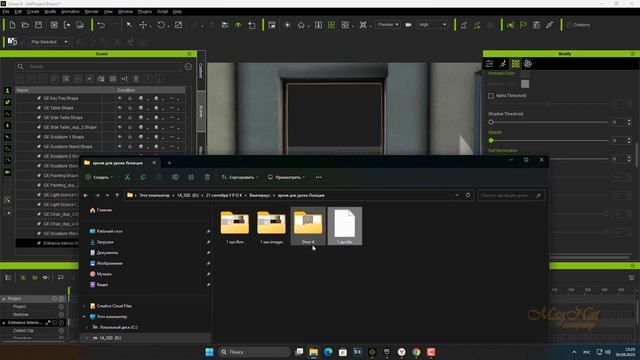
Task: Toggle visibility eye of GE Key Tray Shape
Action: [120, 98]
